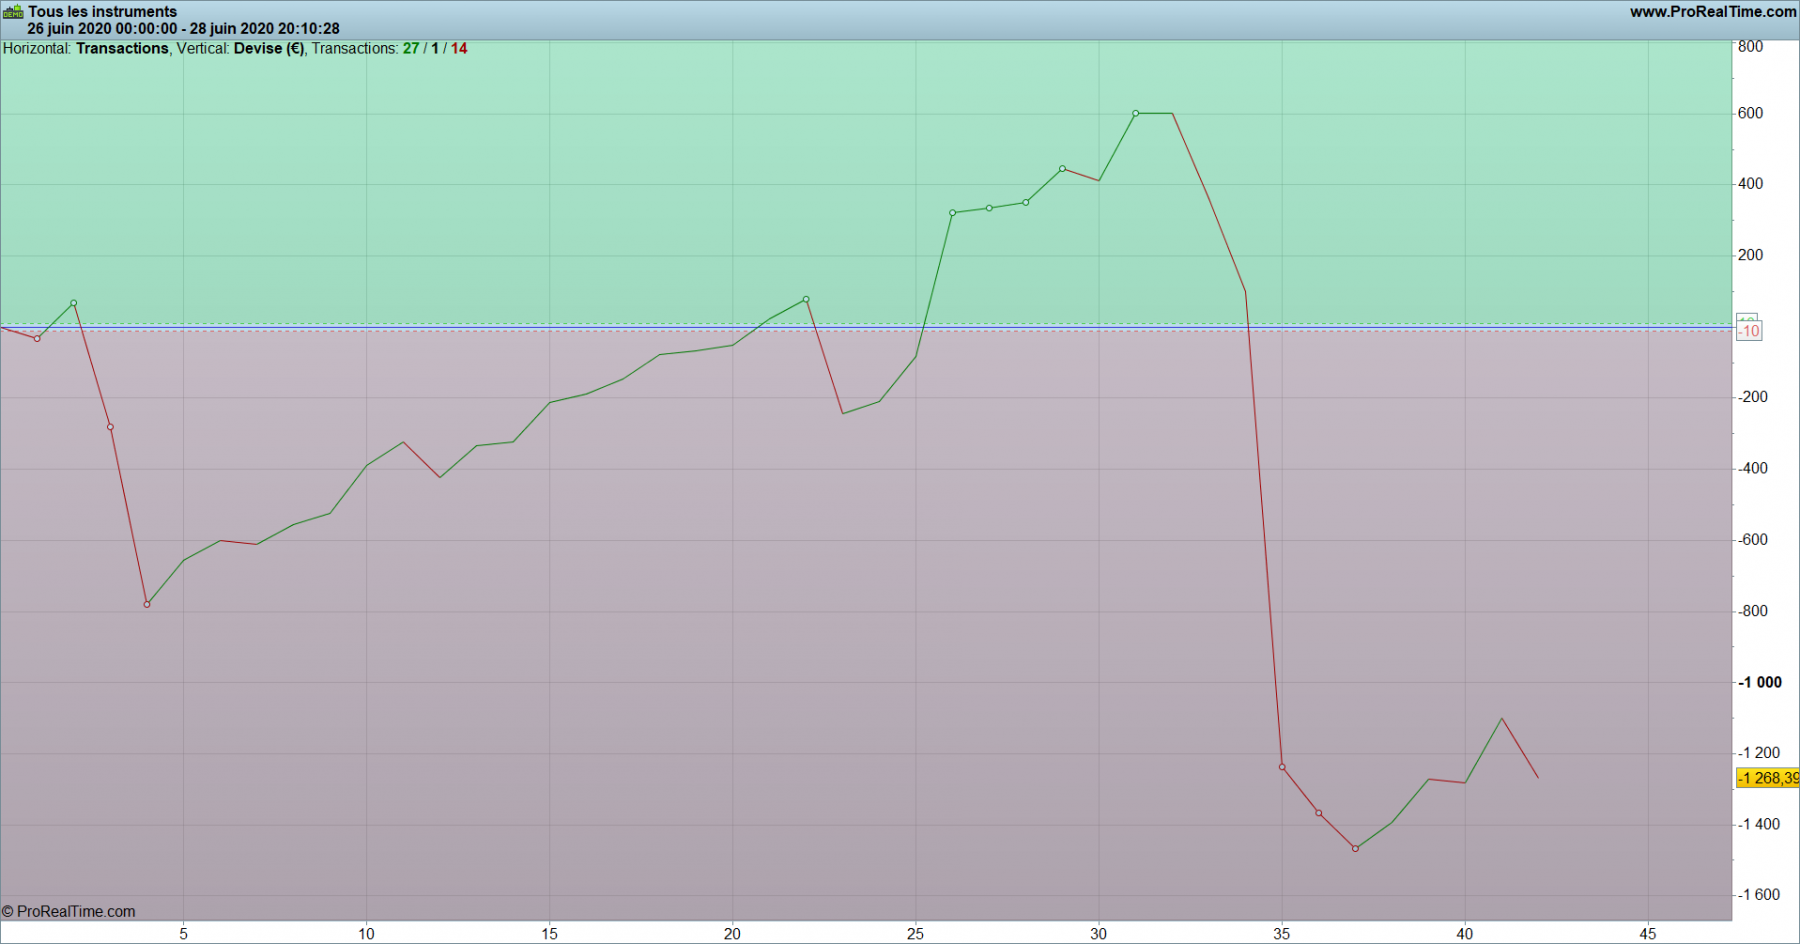Click the lowest data-point marker near -1 400

click(x=1356, y=848)
